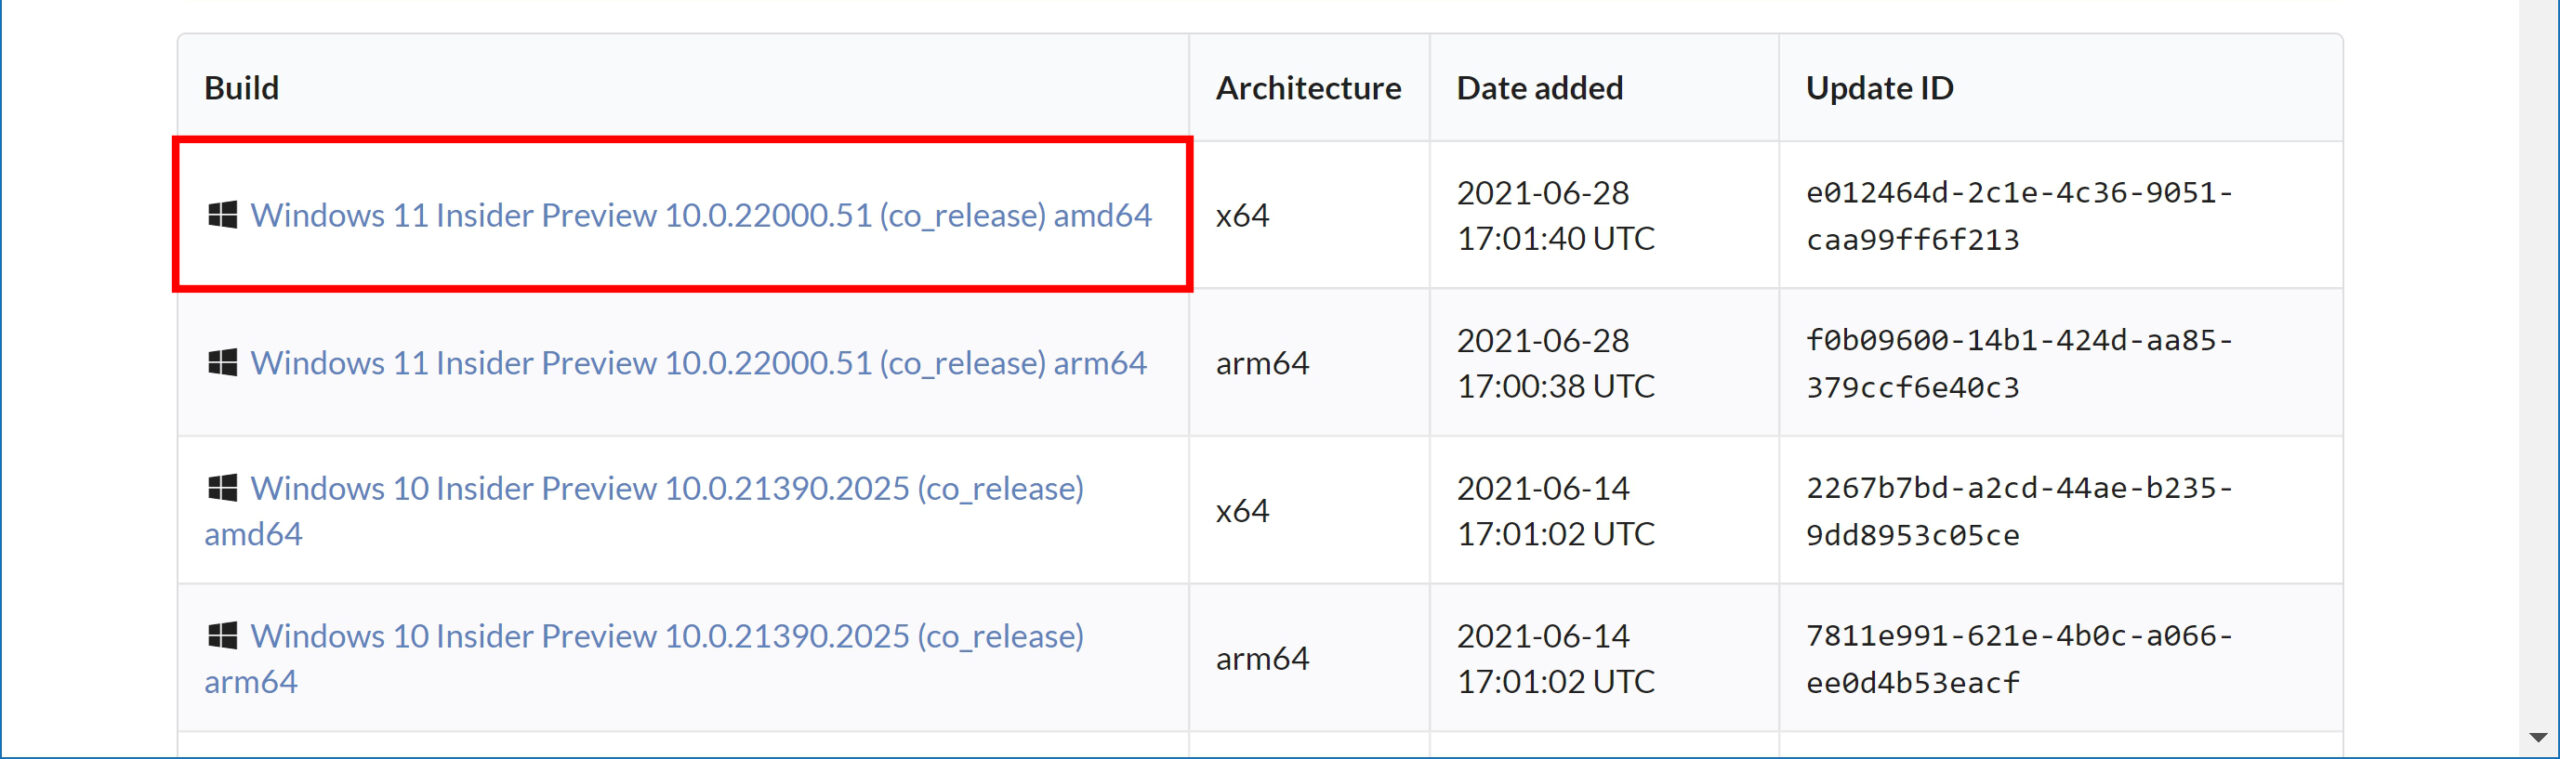Click Windows logo beside 21390.2025 amd64 build
Viewport: 2560px width, 759px height.
222,488
